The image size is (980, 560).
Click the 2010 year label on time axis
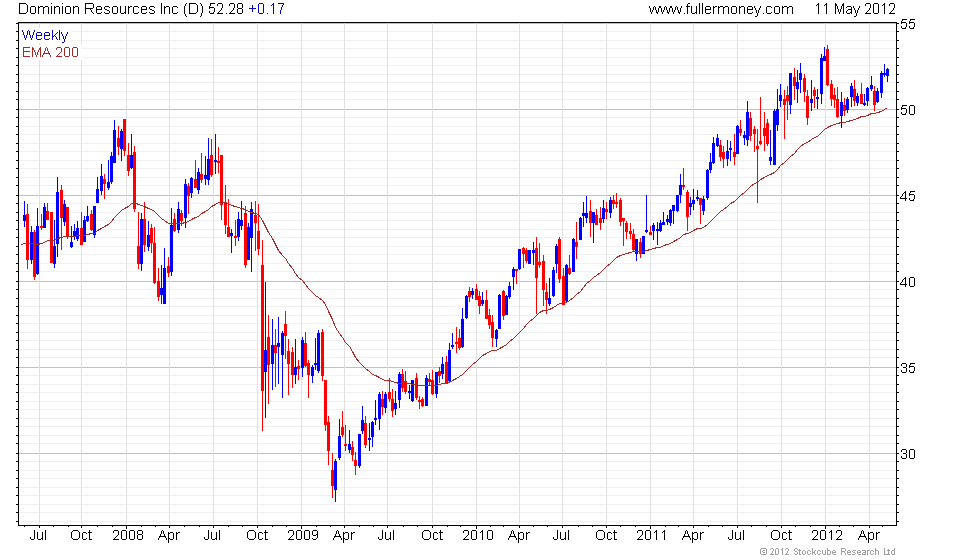pyautogui.click(x=478, y=536)
